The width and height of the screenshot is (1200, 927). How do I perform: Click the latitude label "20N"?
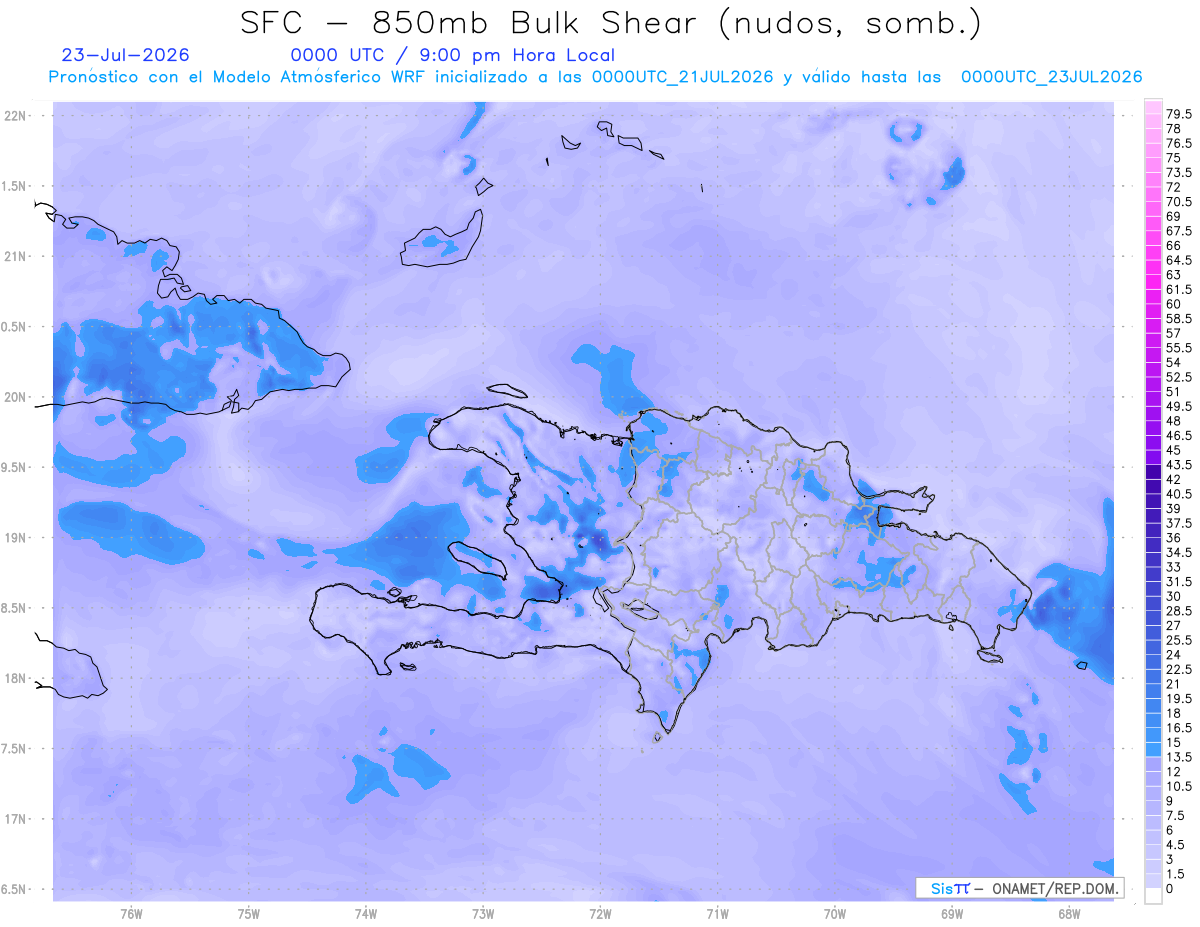pos(16,397)
